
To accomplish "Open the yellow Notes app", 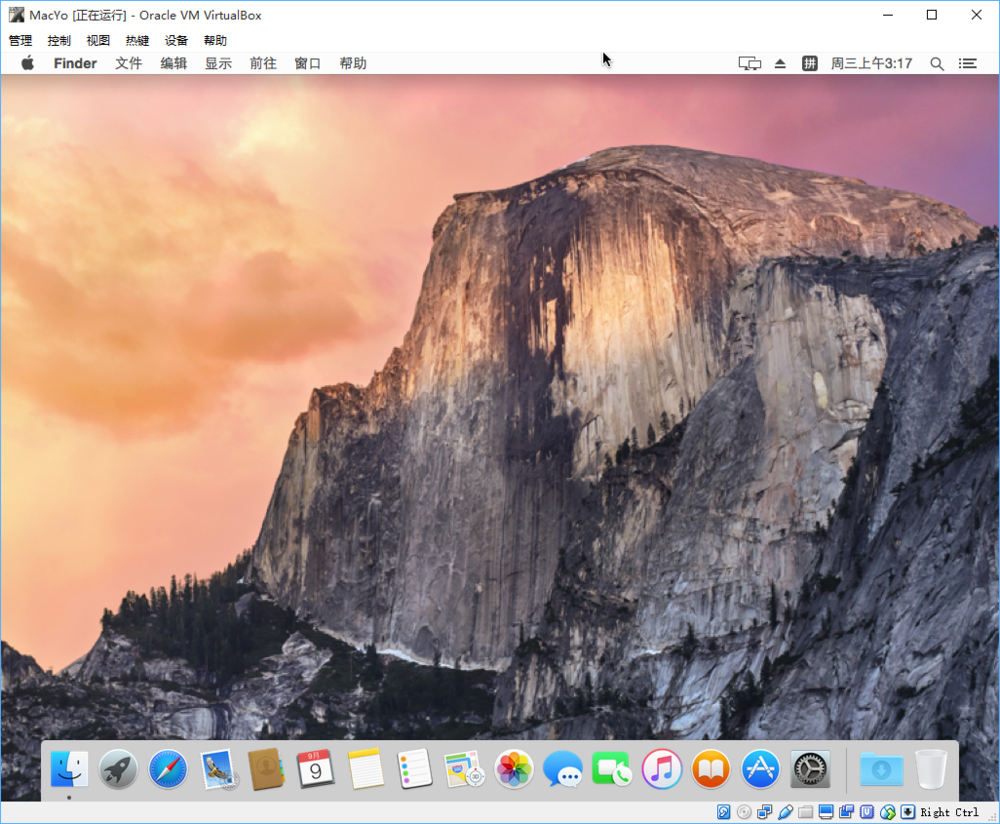I will 365,769.
